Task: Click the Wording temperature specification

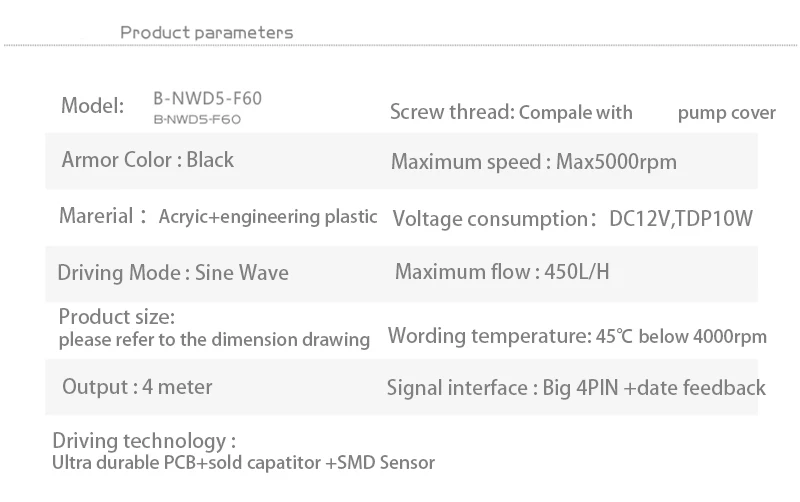Action: [x=577, y=336]
